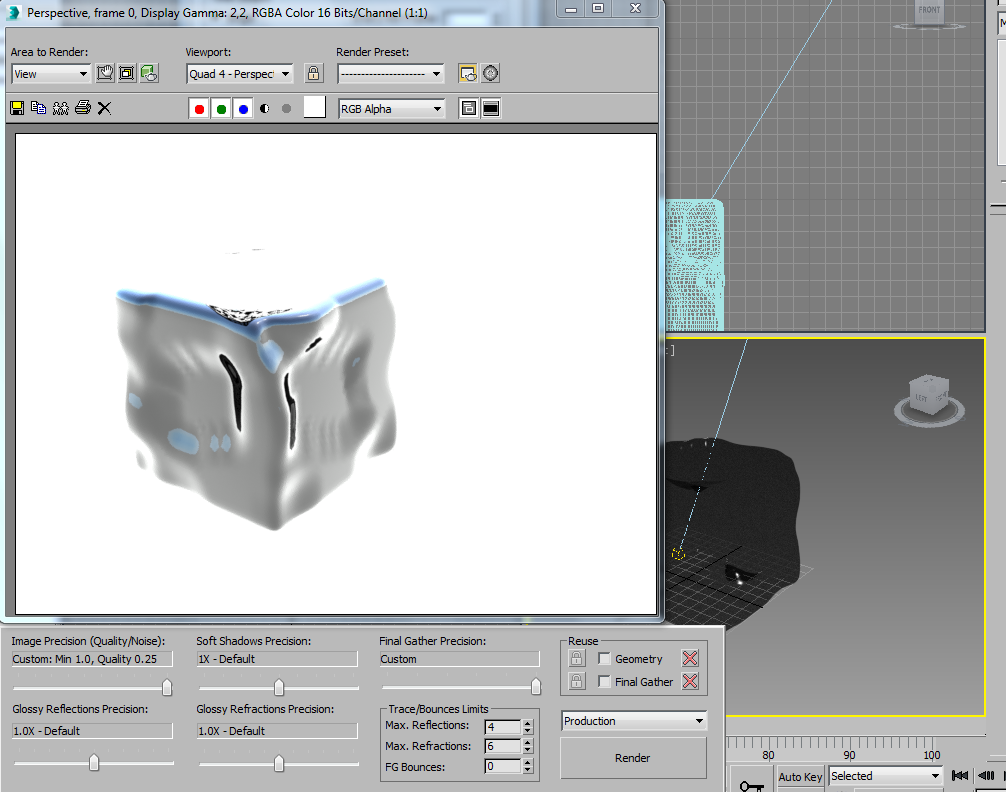The height and width of the screenshot is (792, 1006).
Task: Click the previous frame playback button
Action: [987, 776]
